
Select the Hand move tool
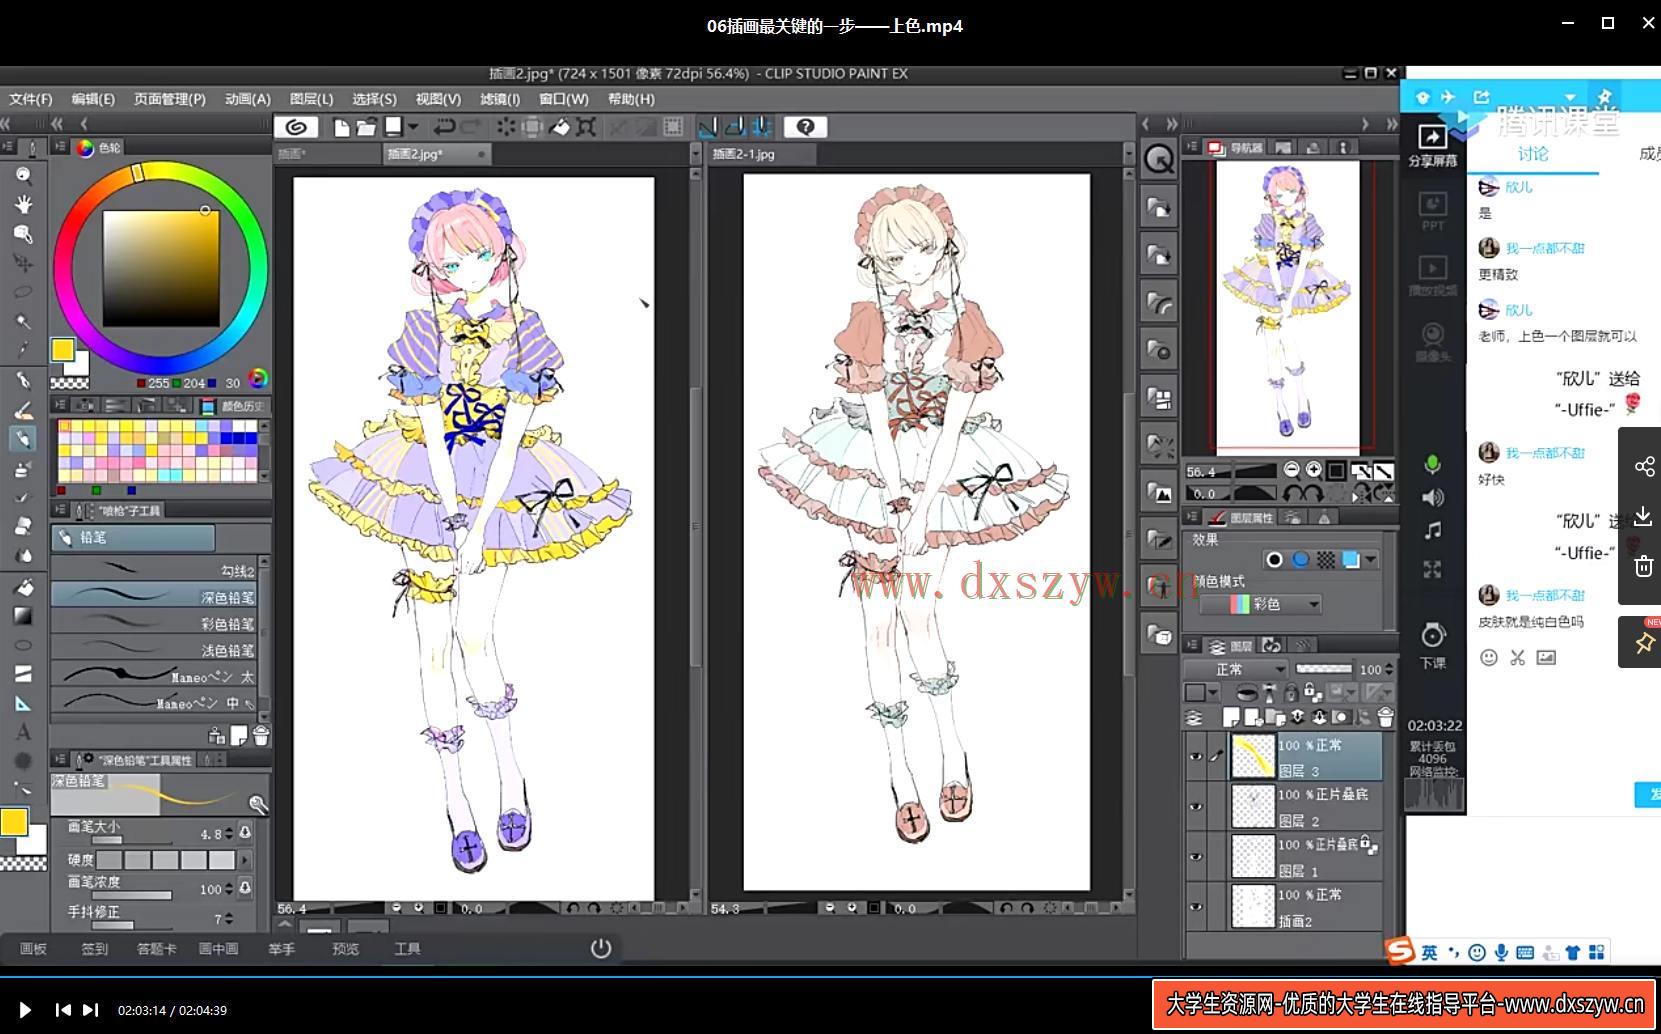pyautogui.click(x=23, y=204)
